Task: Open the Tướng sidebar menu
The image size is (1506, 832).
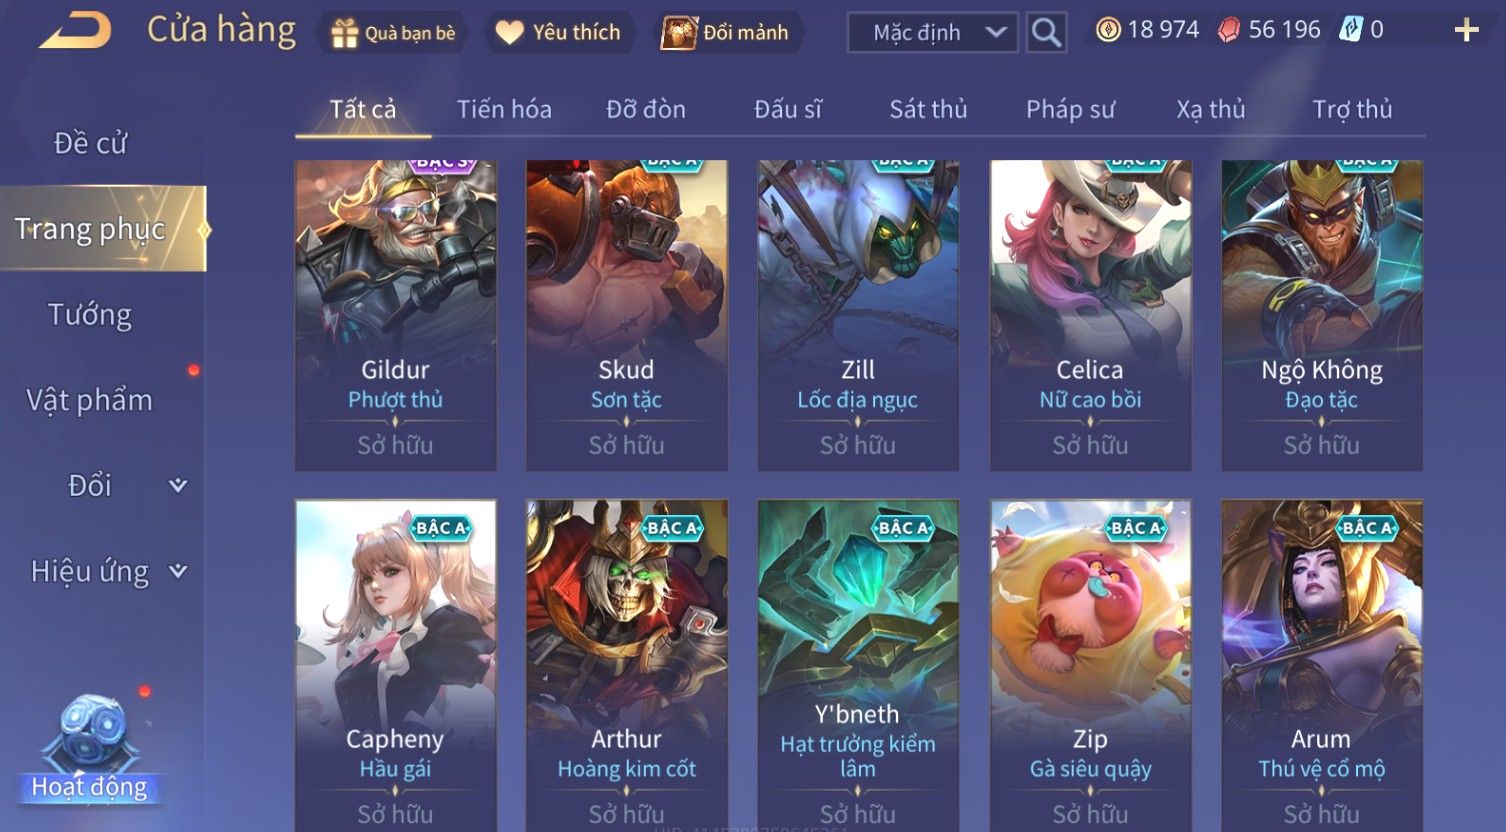Action: [x=90, y=315]
